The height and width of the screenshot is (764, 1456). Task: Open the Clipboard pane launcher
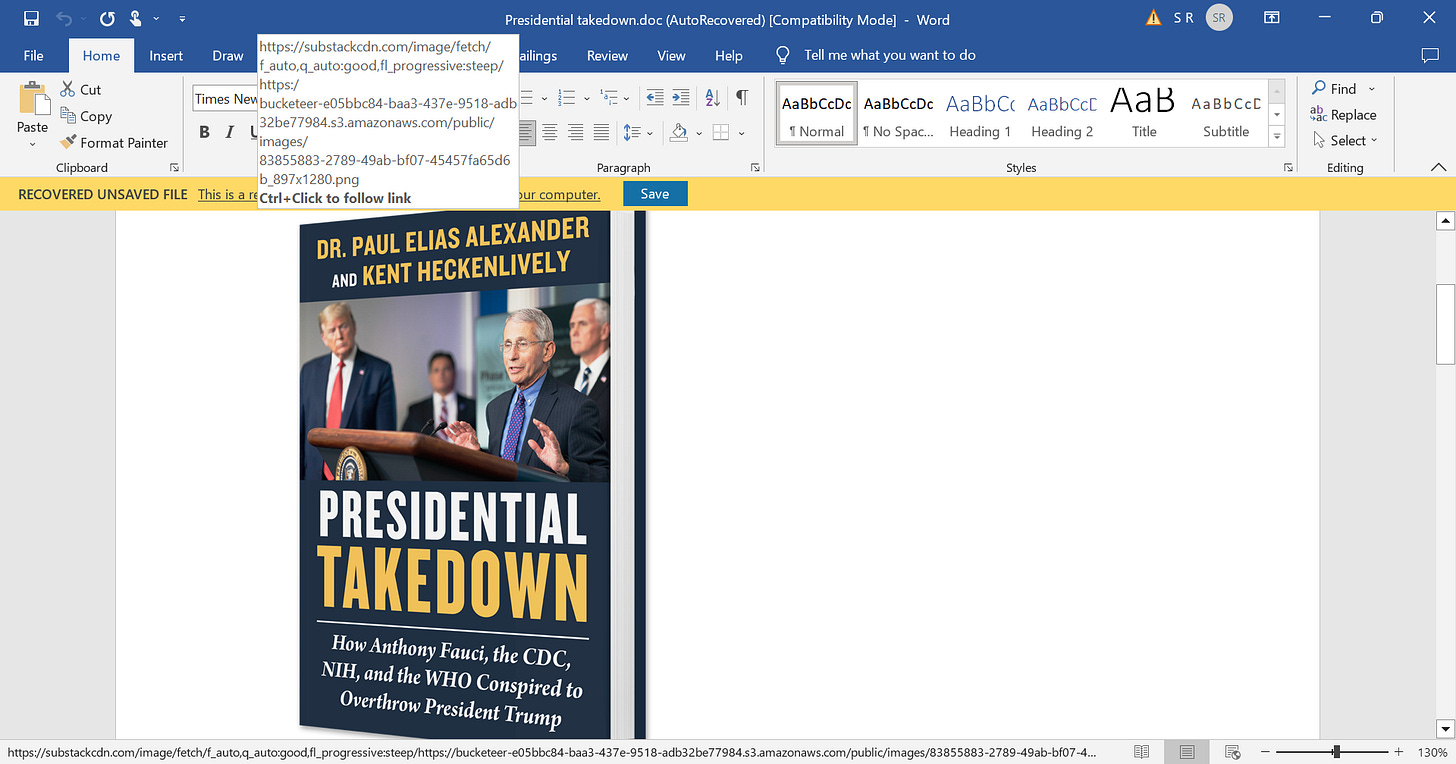tap(175, 168)
